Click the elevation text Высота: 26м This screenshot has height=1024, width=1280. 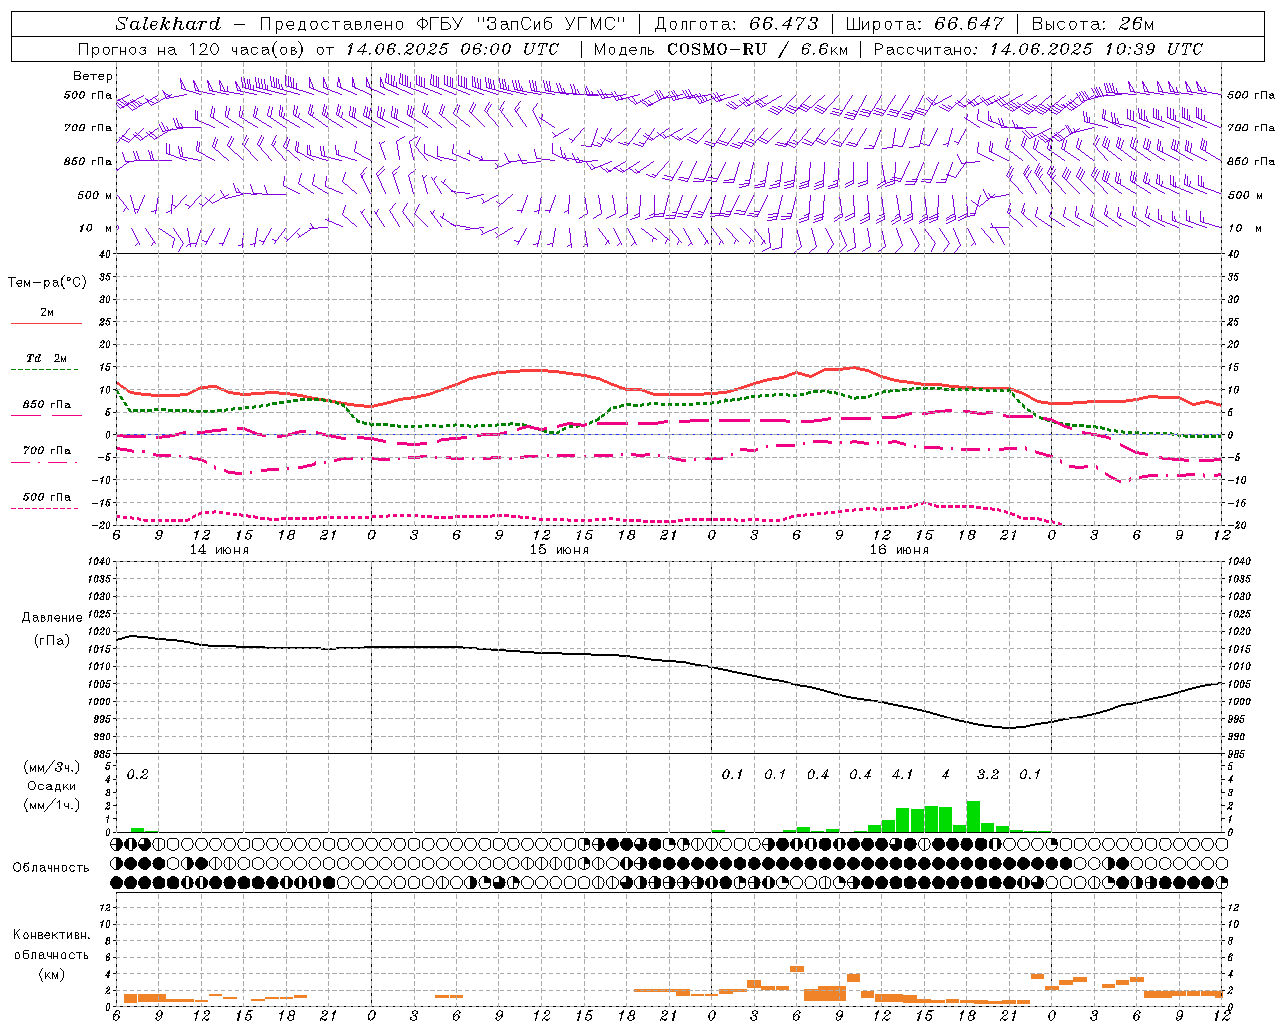tap(1092, 24)
